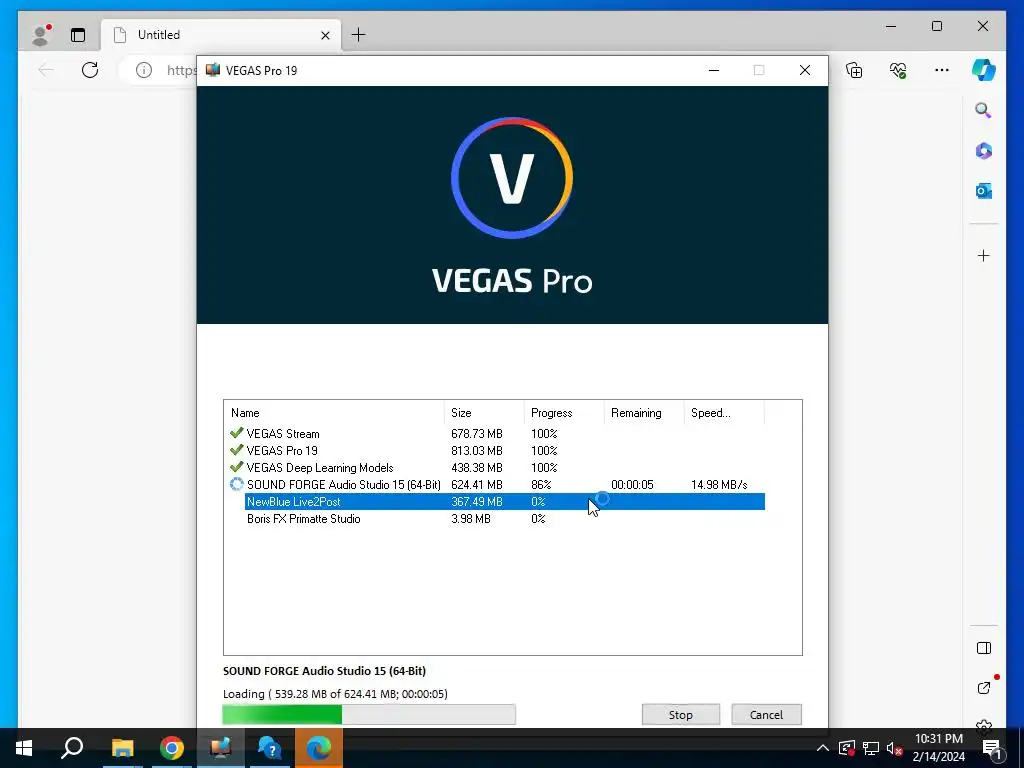The image size is (1024, 768).
Task: Click the Name column header
Action: point(334,413)
